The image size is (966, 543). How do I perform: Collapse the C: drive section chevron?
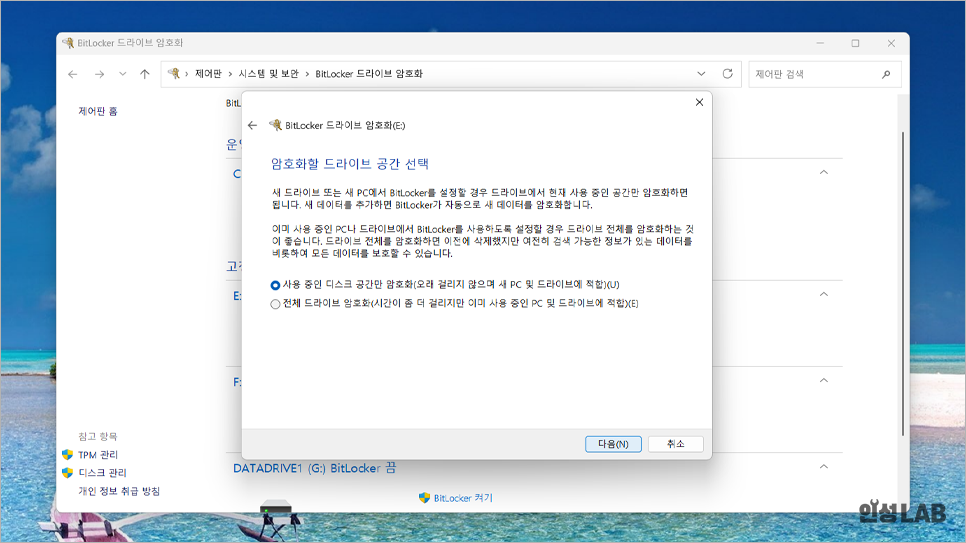click(824, 172)
